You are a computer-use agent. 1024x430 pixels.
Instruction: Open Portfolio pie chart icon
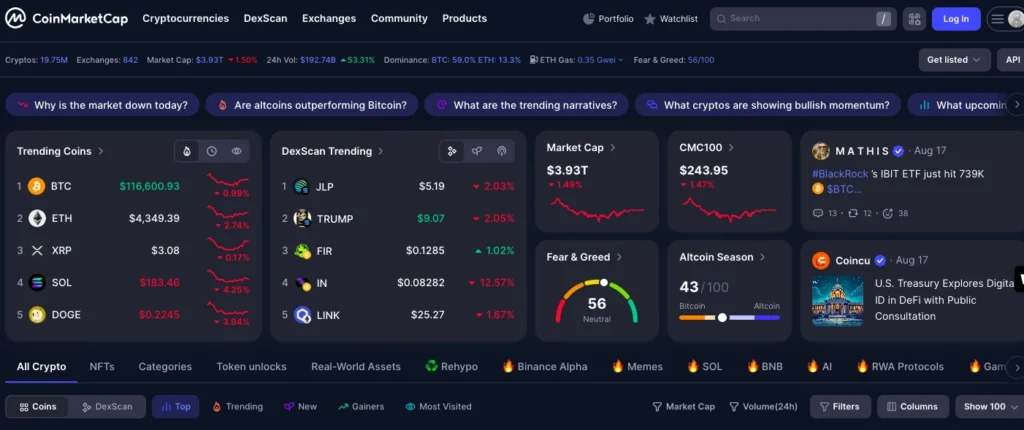click(x=588, y=19)
